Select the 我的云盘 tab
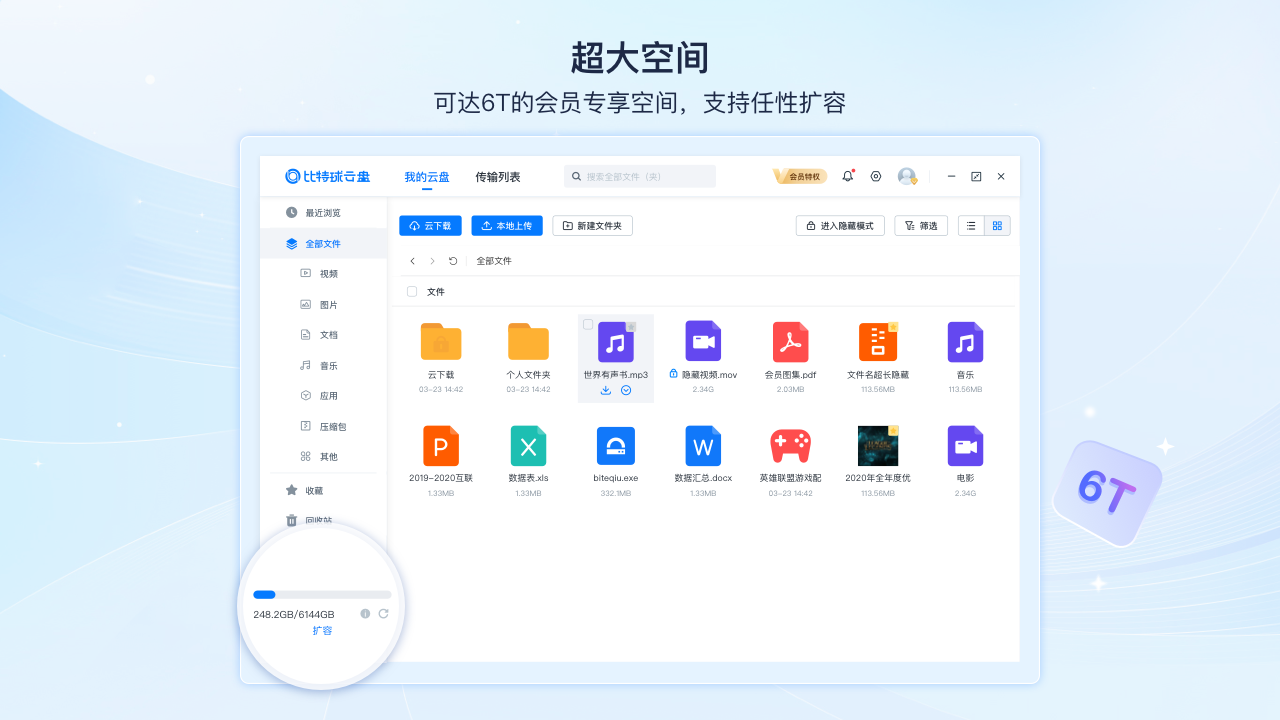This screenshot has width=1280, height=720. [x=427, y=176]
